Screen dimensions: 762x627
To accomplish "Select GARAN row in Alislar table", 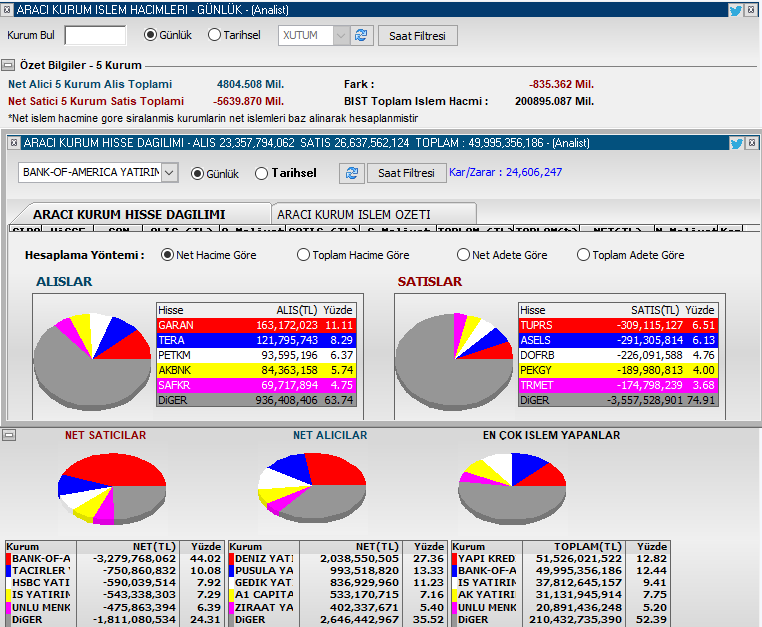I will pyautogui.click(x=256, y=325).
